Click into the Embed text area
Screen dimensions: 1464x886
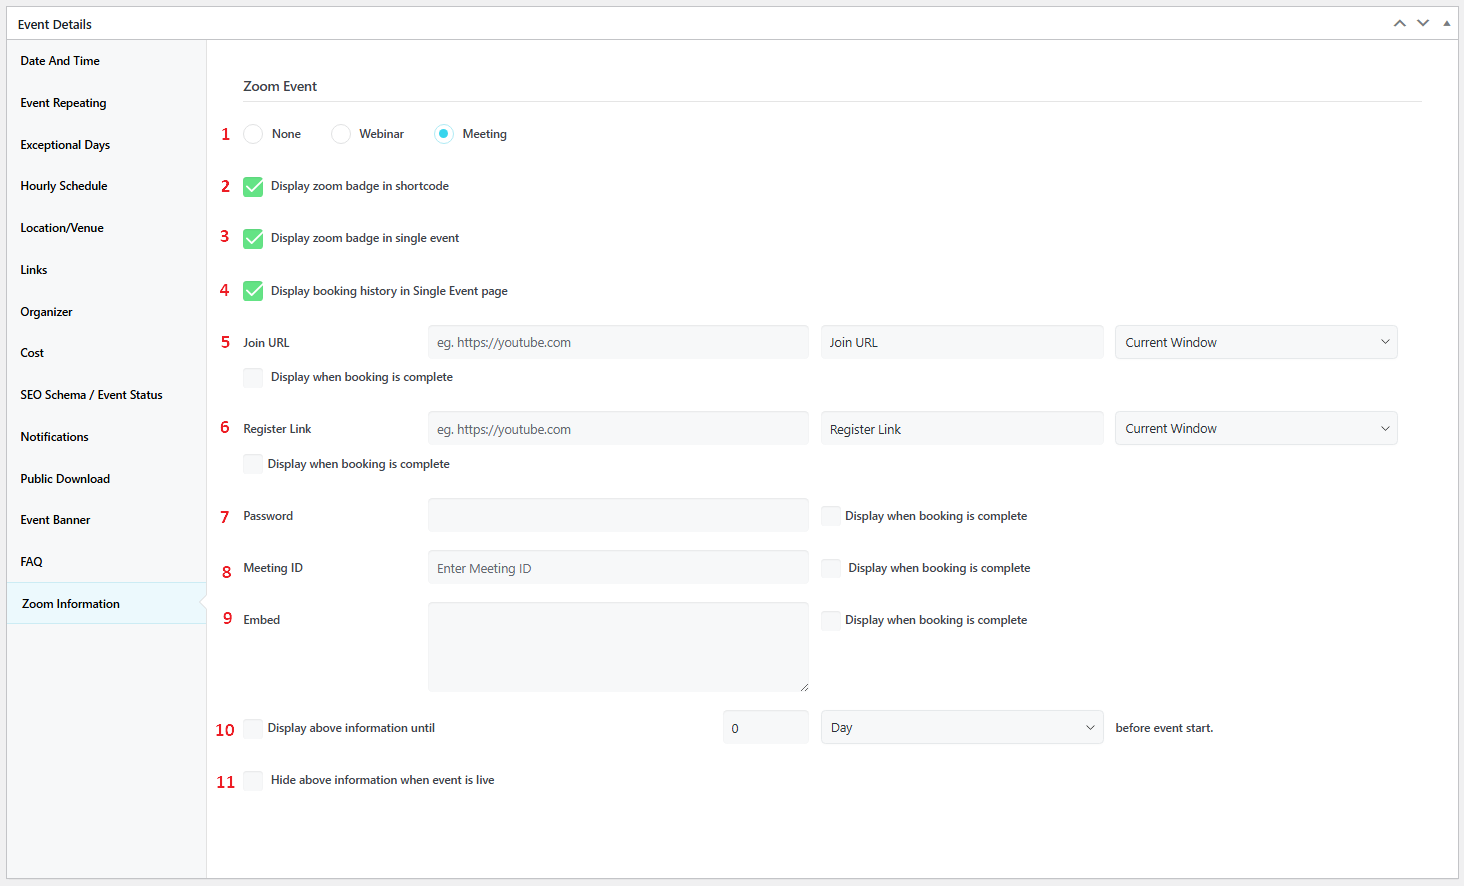click(x=618, y=646)
